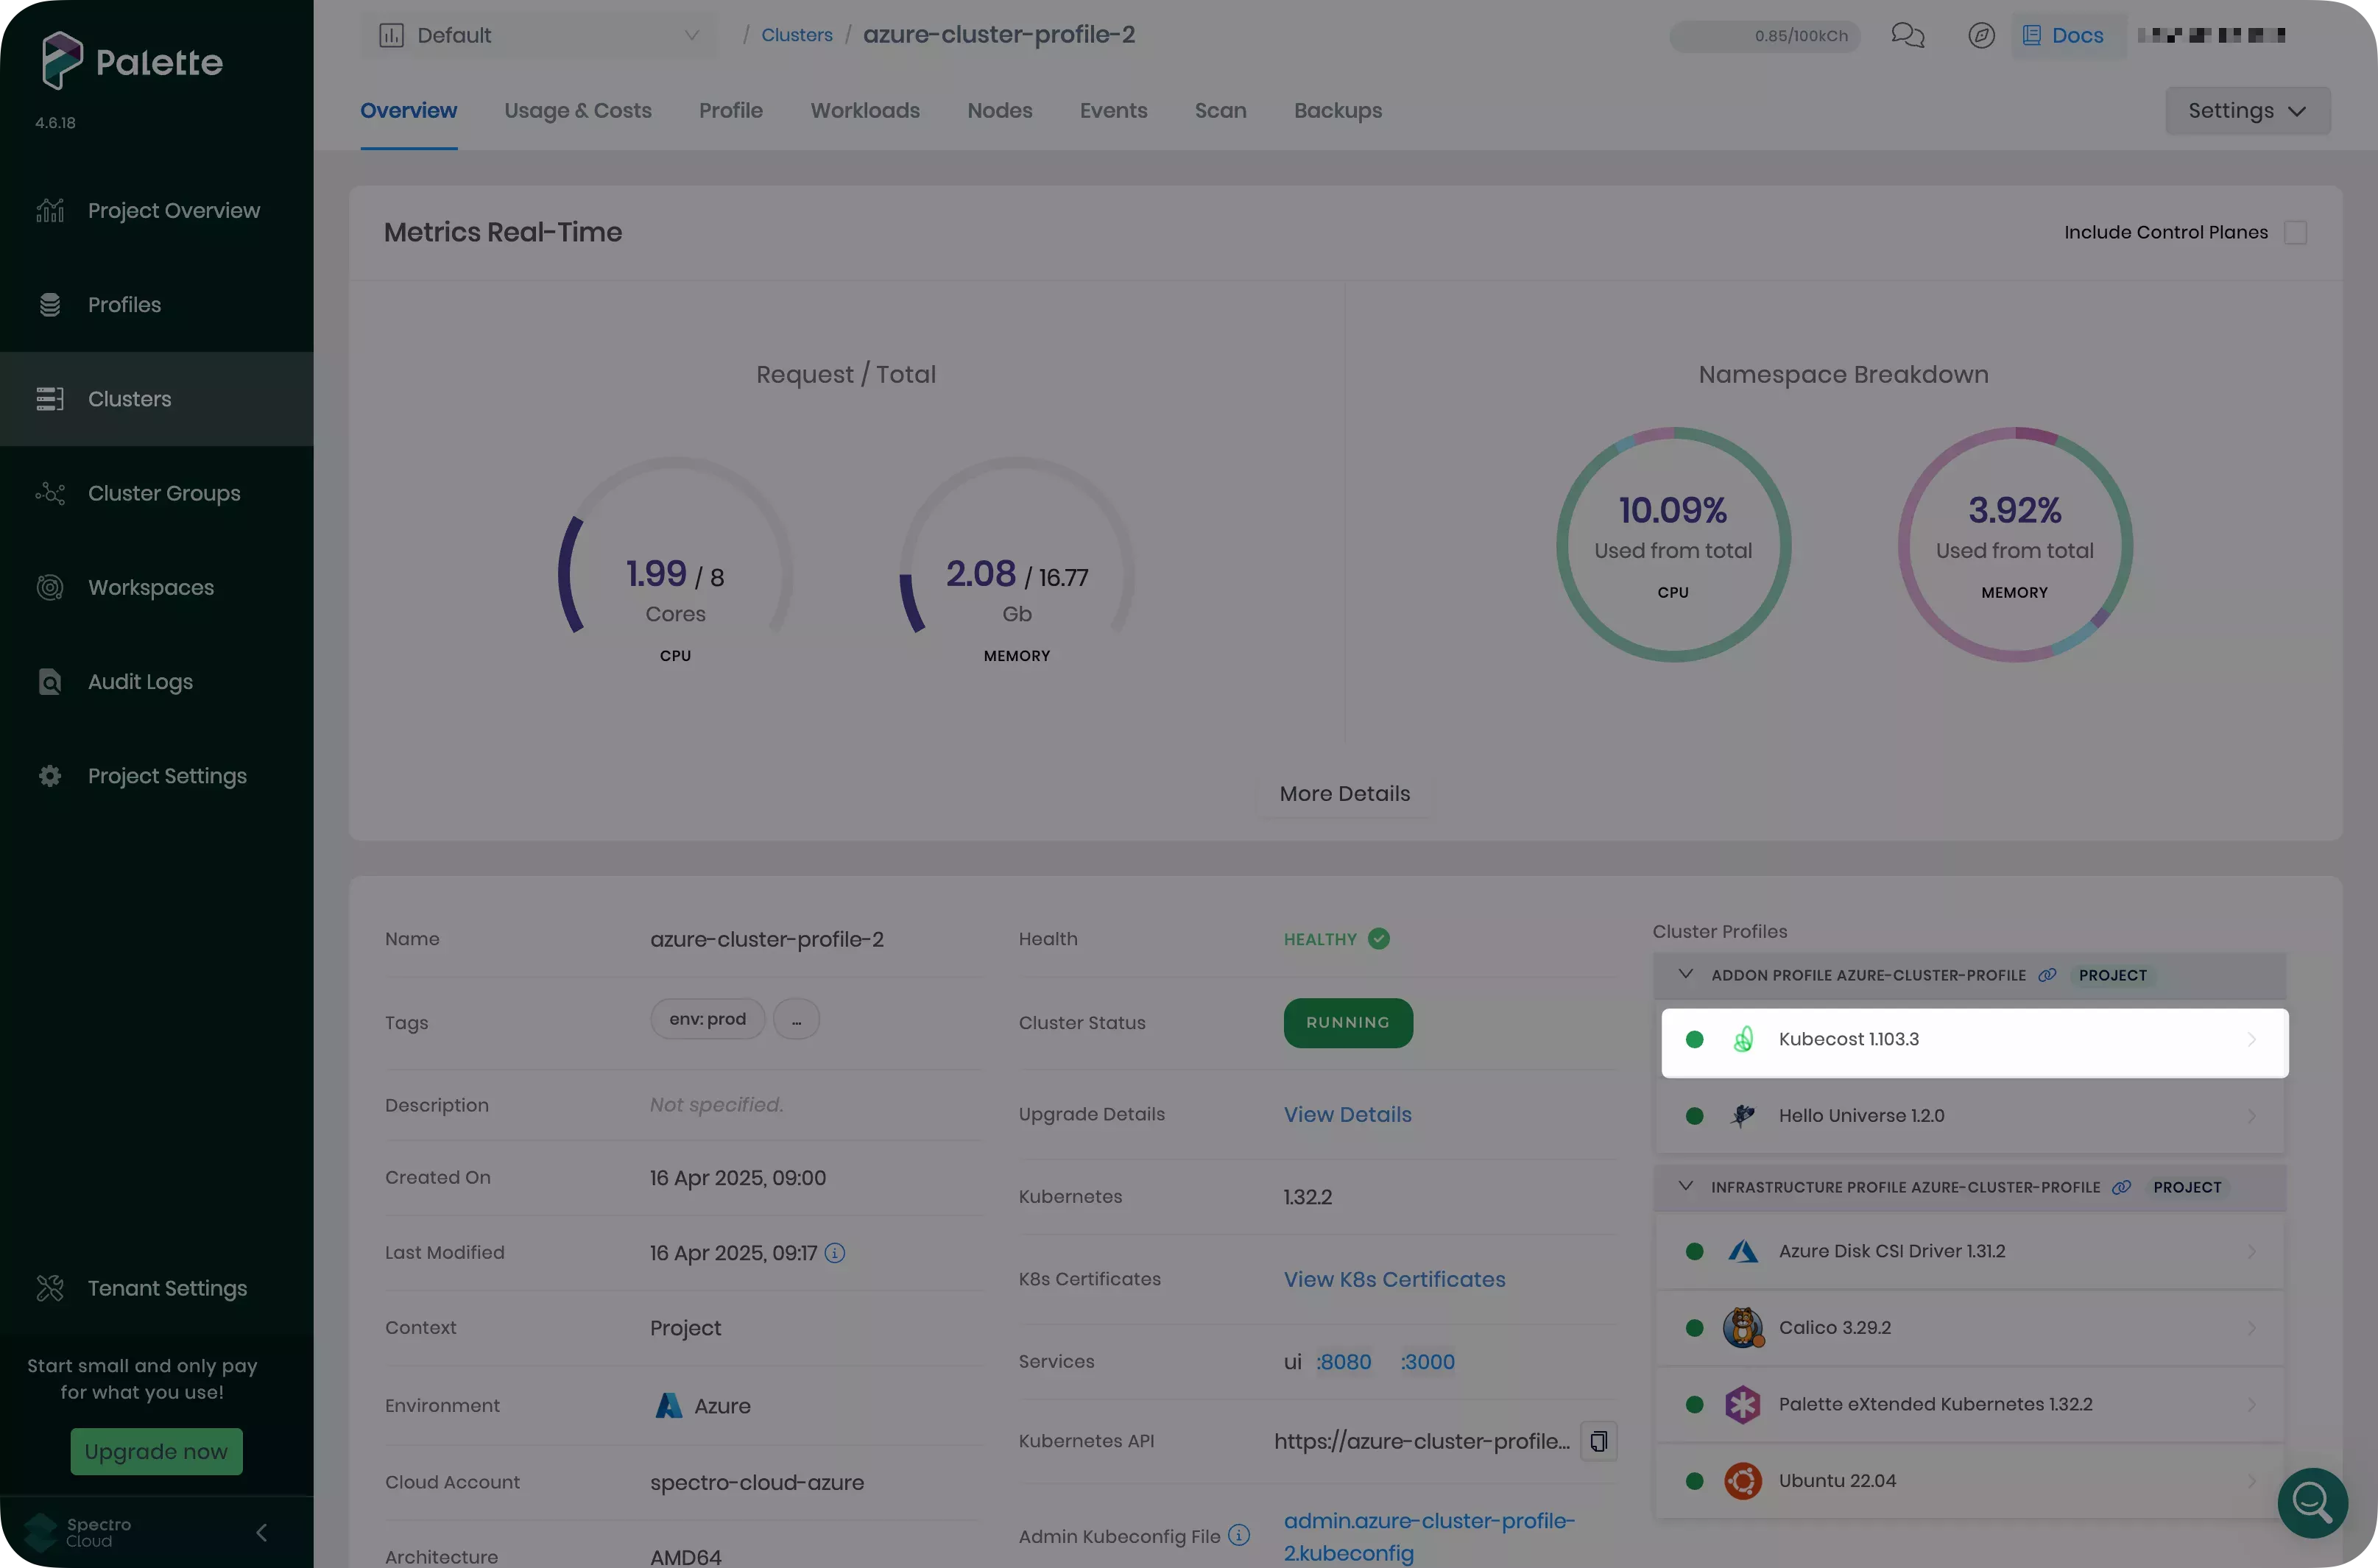Copy the Kubernetes API endpoint
Image resolution: width=2378 pixels, height=1568 pixels.
(x=1598, y=1441)
